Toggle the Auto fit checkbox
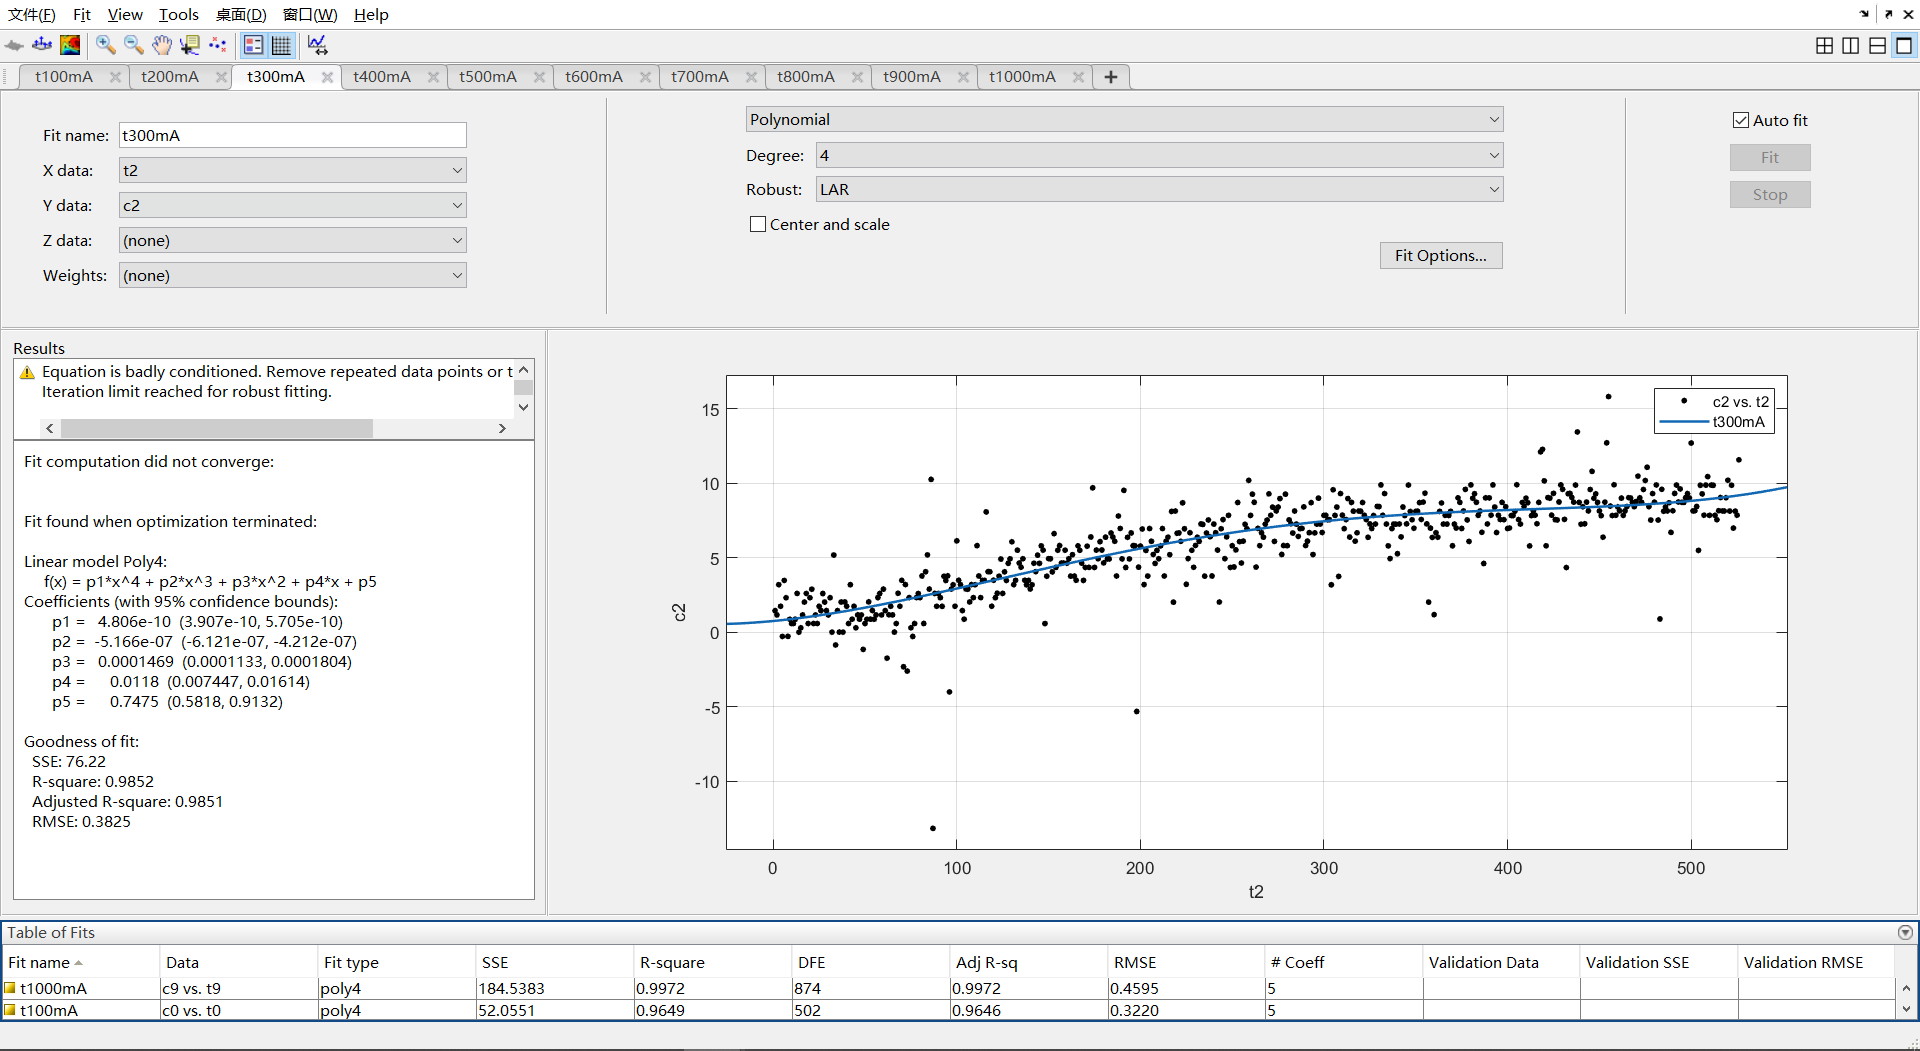Image resolution: width=1920 pixels, height=1051 pixels. (1741, 120)
